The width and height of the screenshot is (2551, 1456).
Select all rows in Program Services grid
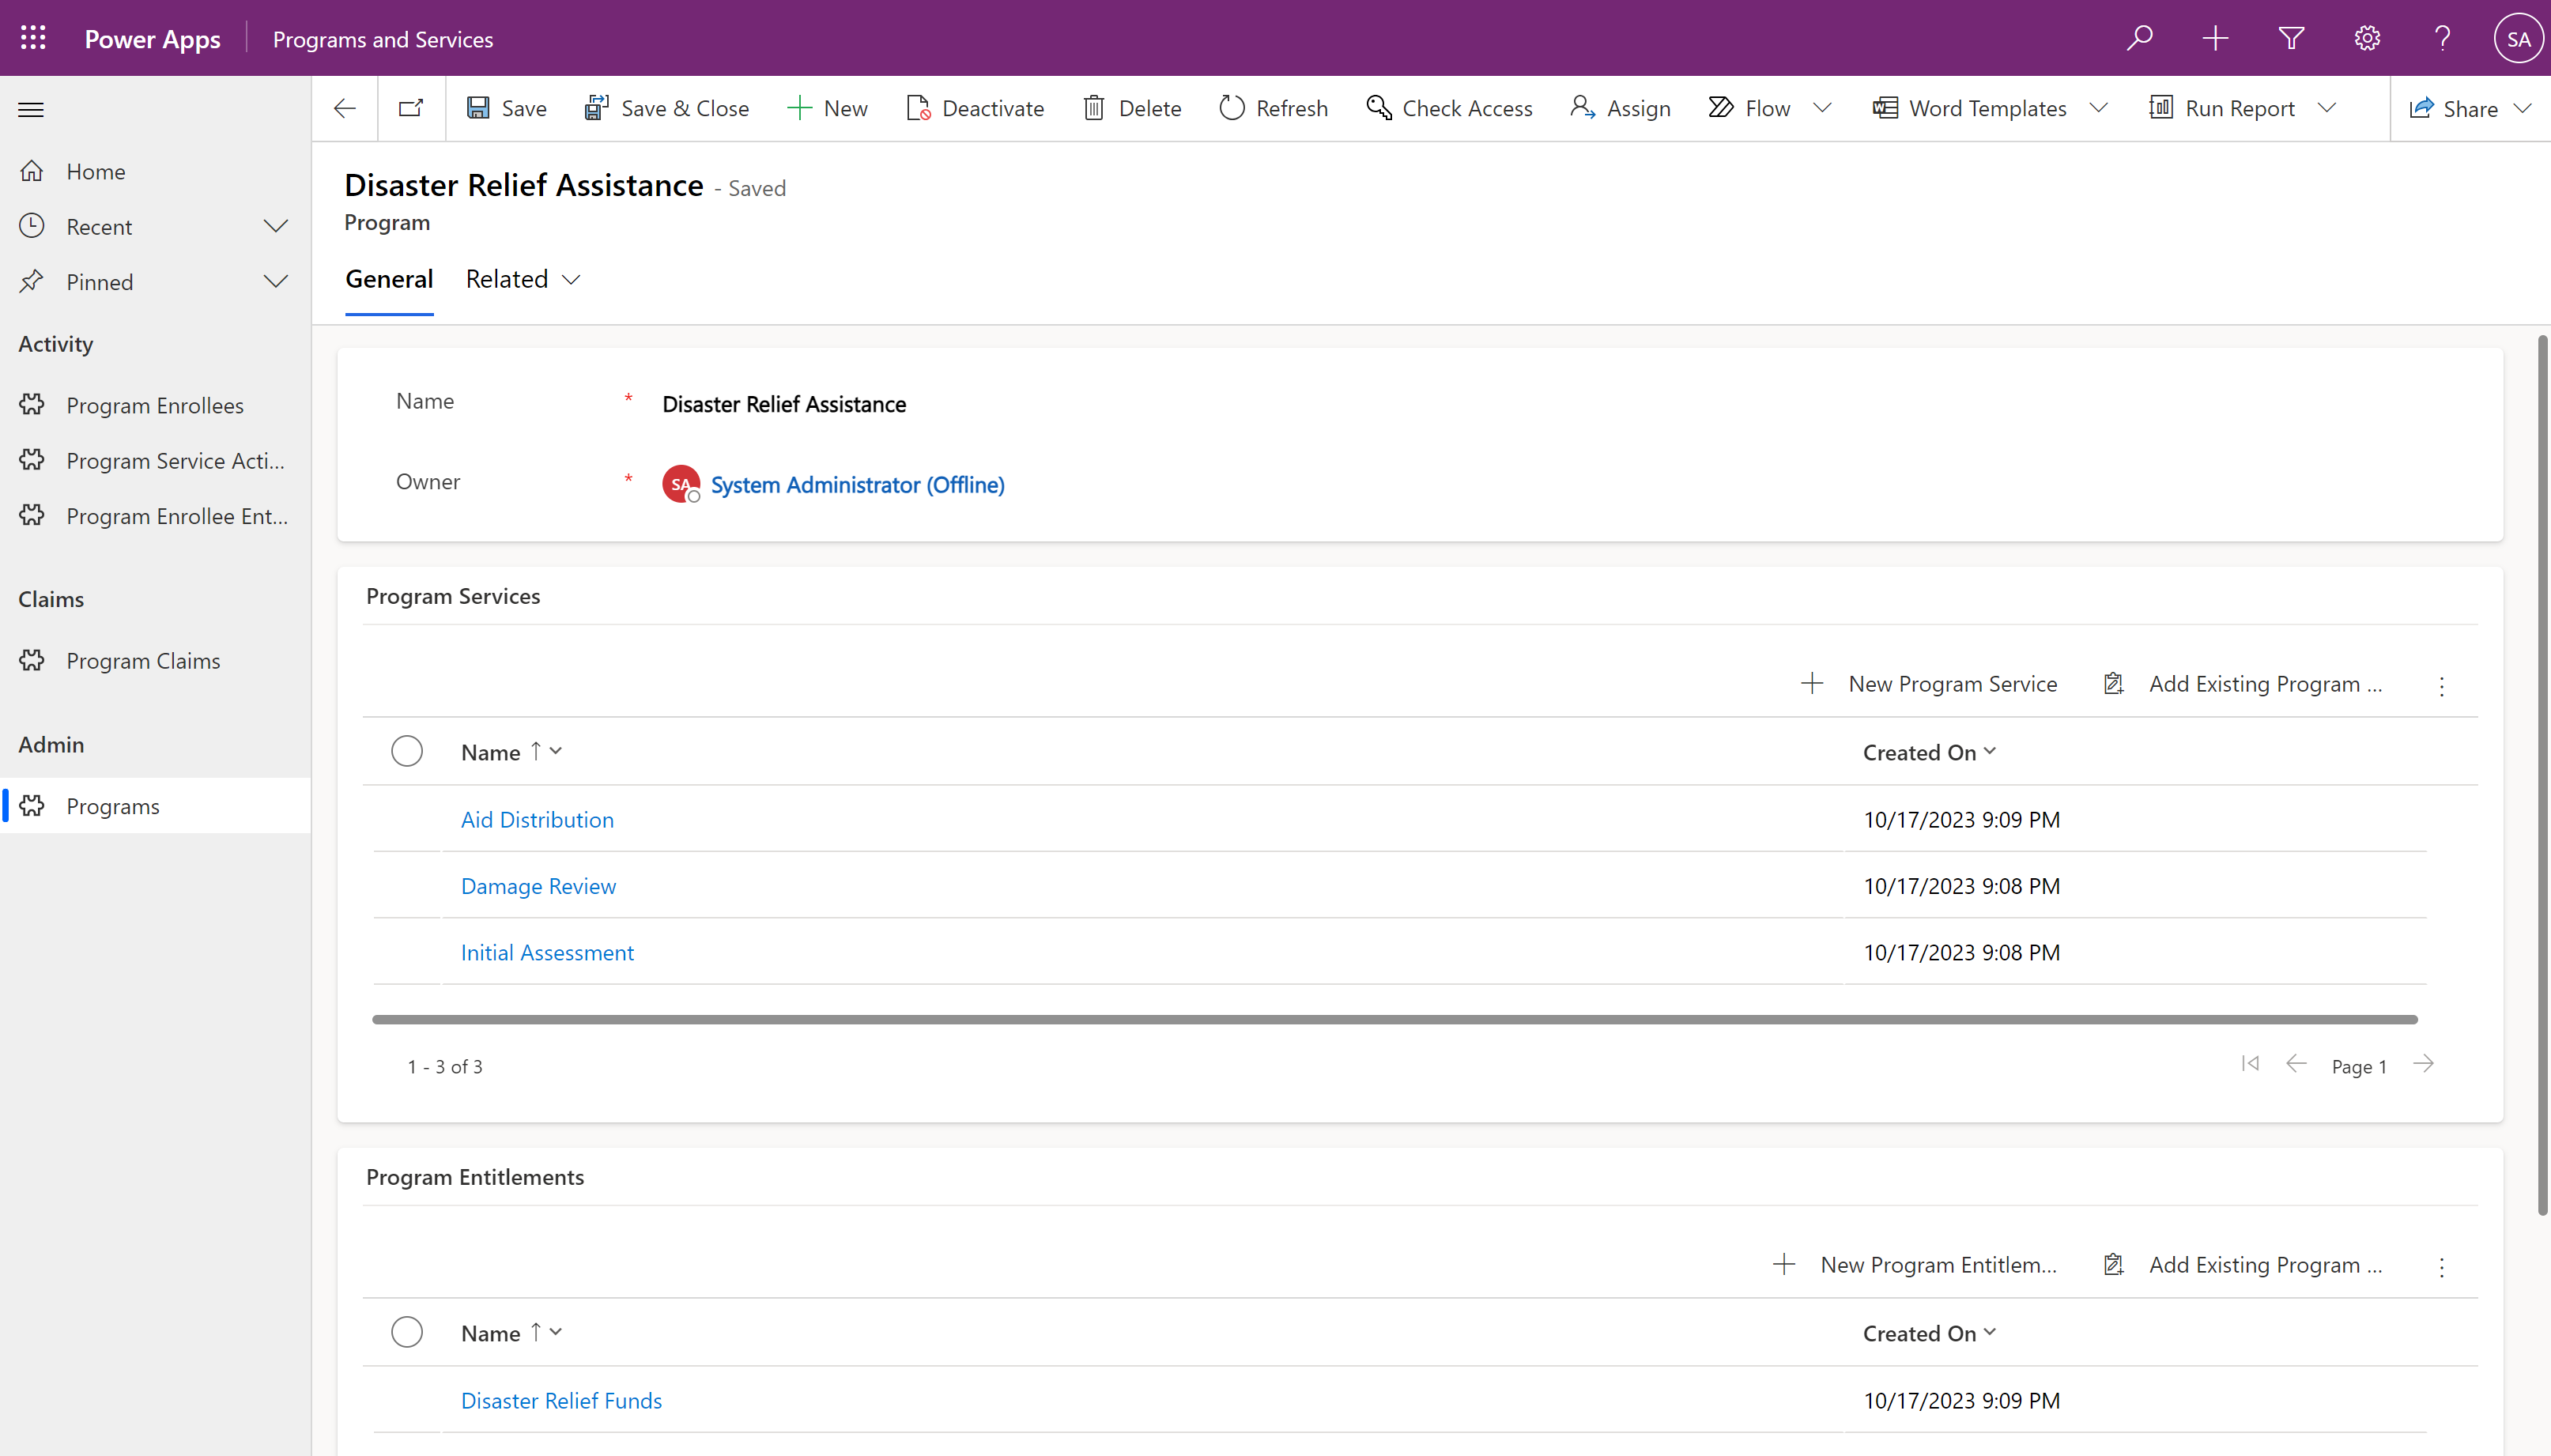point(407,751)
